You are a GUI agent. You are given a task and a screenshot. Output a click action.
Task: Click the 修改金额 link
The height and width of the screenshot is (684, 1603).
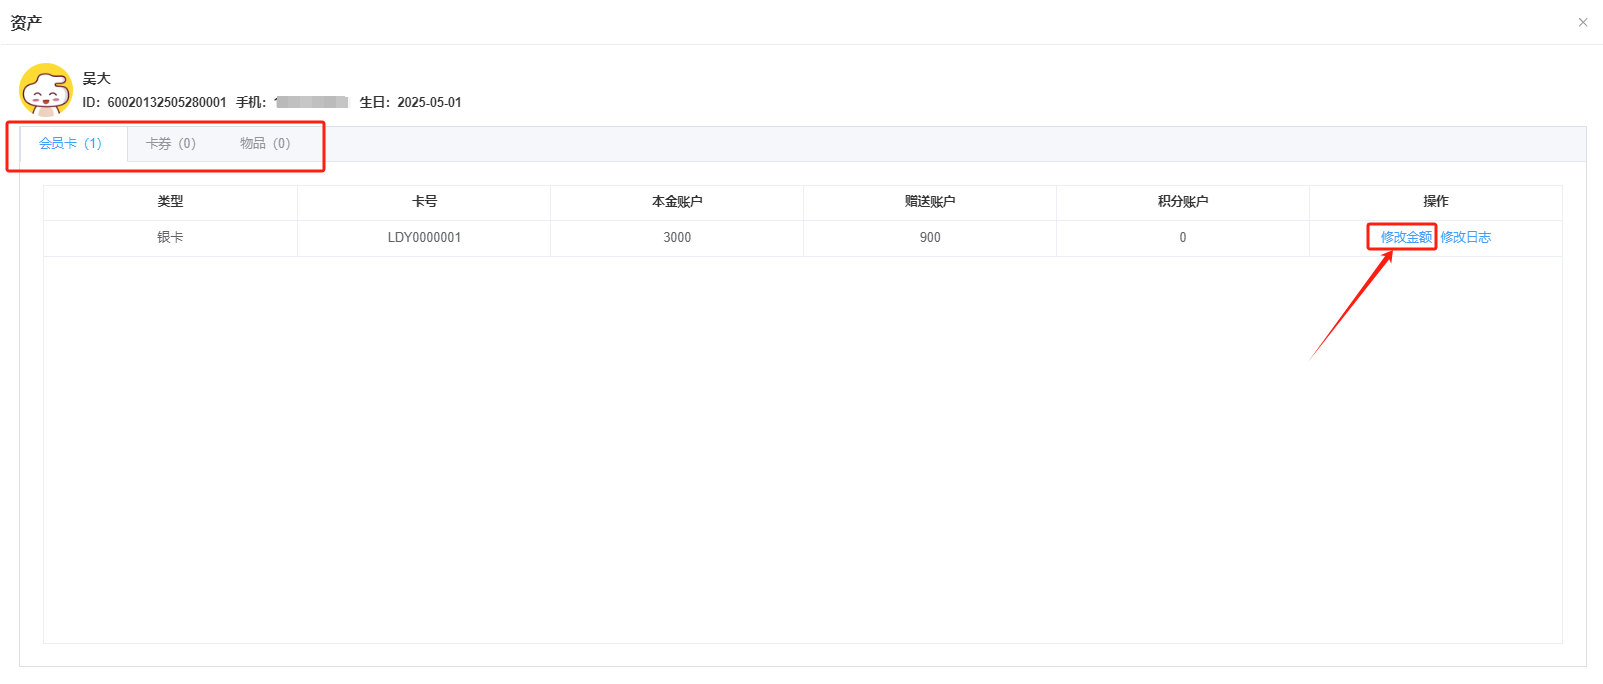[x=1405, y=237]
